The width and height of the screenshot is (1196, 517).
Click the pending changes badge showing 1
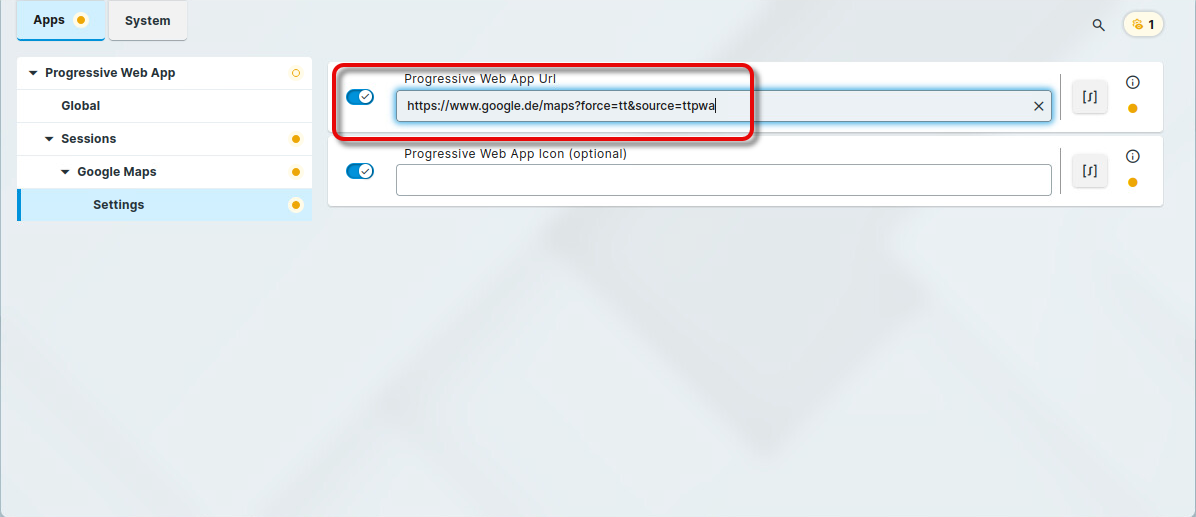1143,24
